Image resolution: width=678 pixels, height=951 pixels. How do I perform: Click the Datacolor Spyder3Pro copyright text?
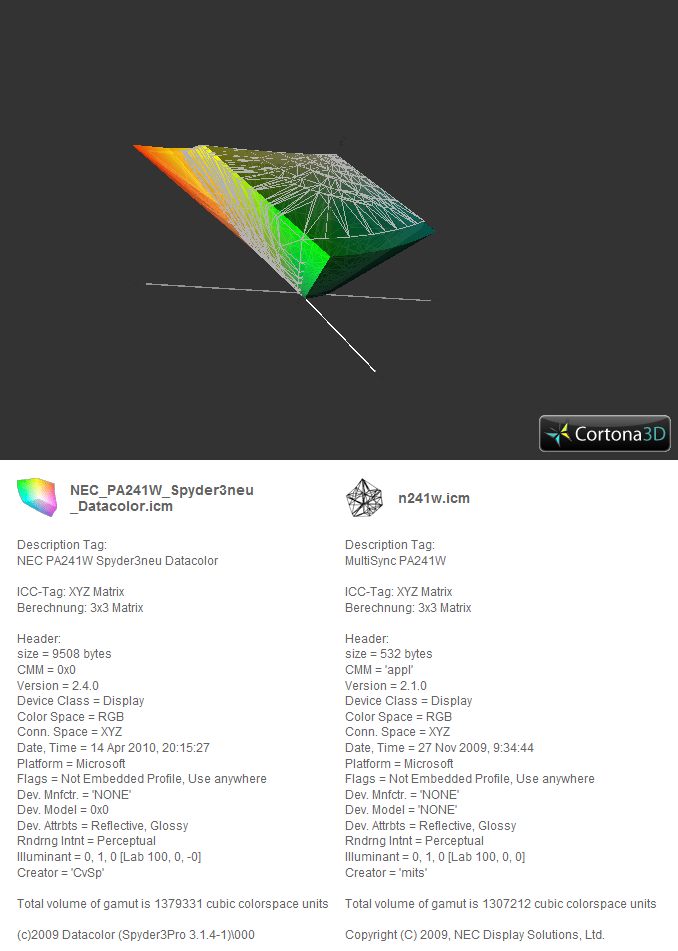click(136, 935)
